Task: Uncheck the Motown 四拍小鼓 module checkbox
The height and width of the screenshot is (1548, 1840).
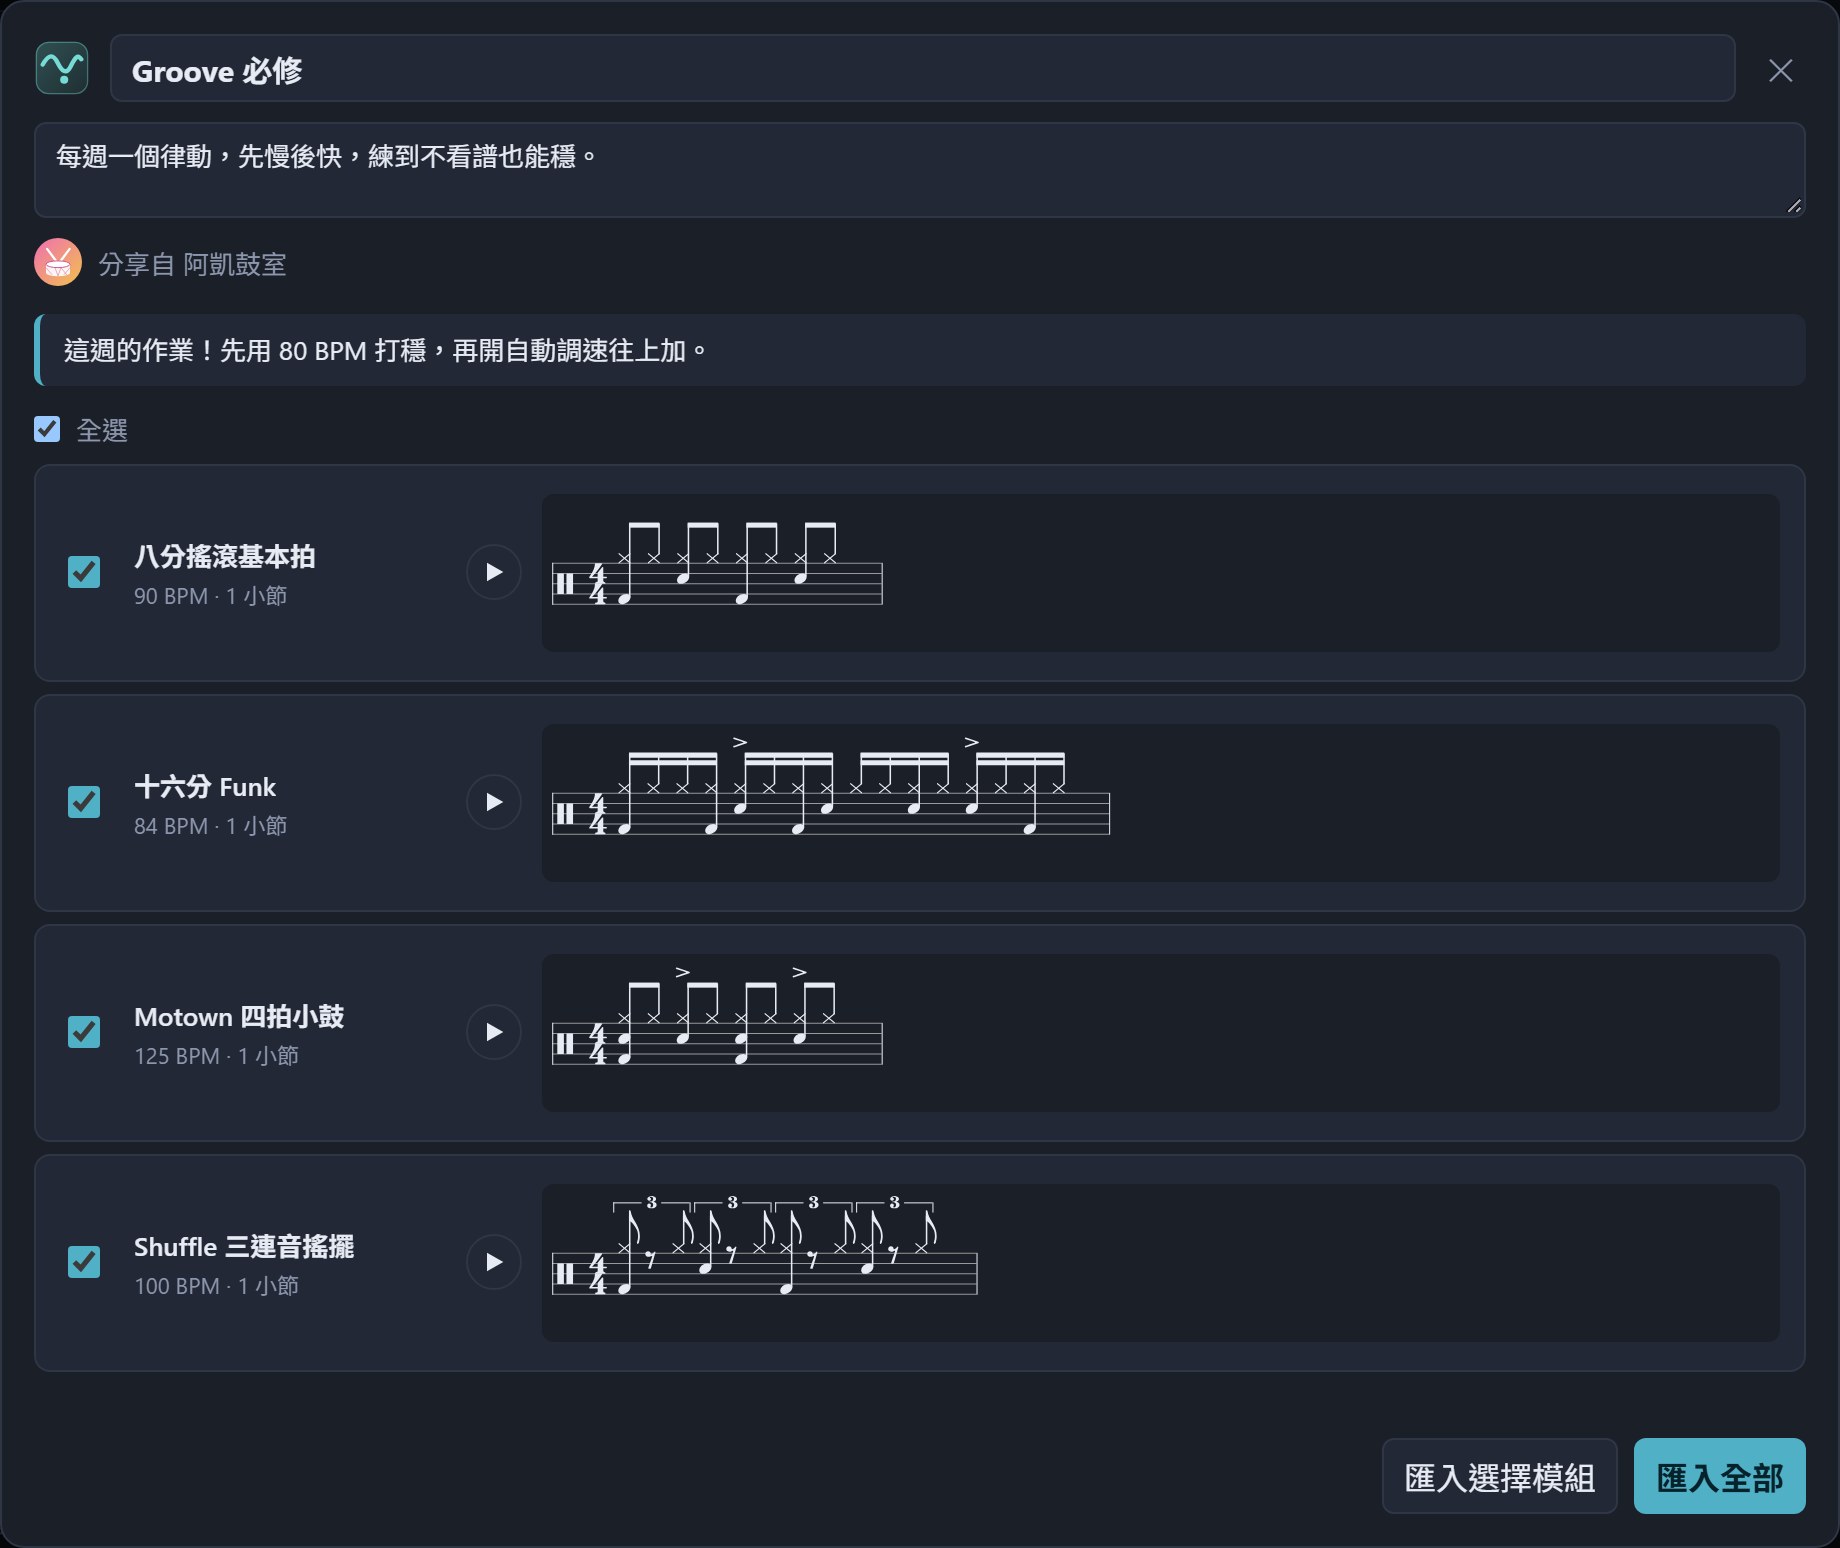Action: (84, 1032)
